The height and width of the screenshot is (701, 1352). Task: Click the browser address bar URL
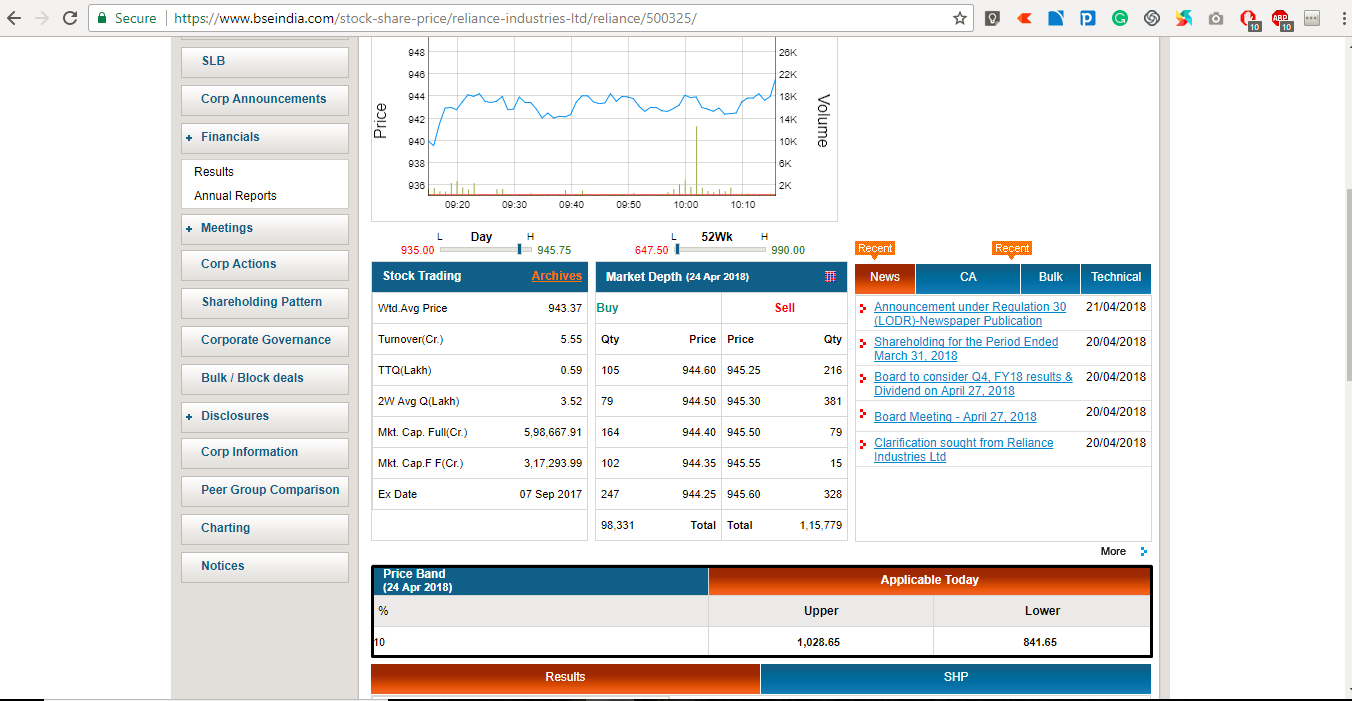coord(435,18)
